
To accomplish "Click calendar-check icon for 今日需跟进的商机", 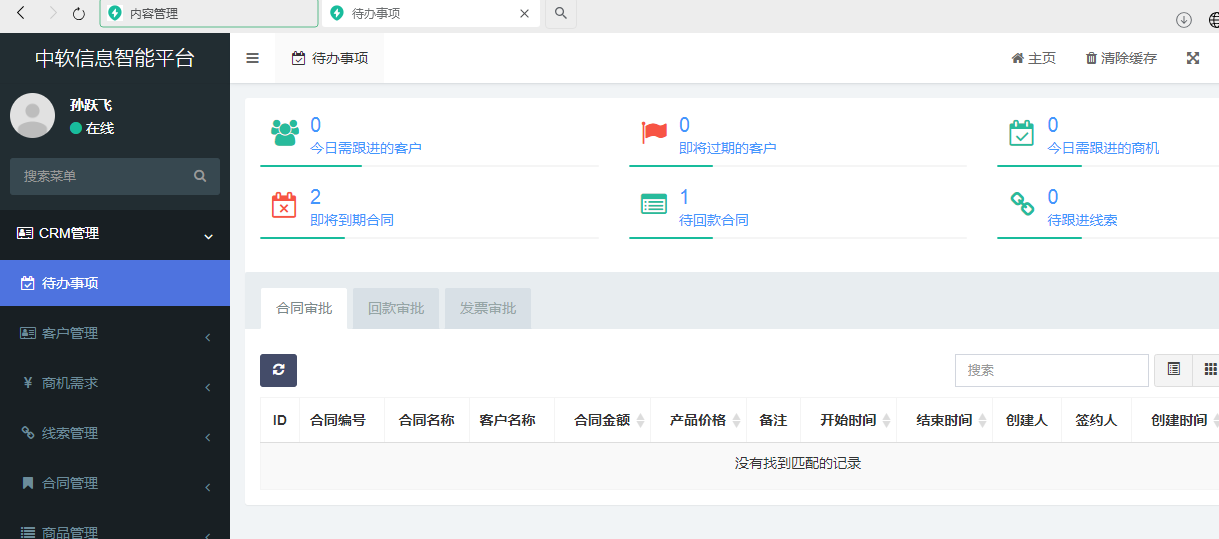I will tap(1021, 132).
